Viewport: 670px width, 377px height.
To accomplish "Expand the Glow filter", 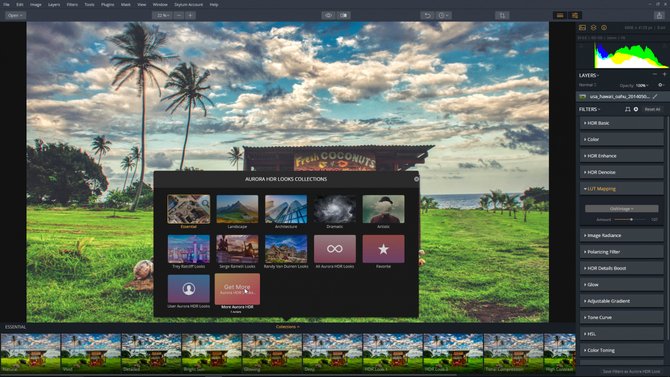I will point(621,285).
